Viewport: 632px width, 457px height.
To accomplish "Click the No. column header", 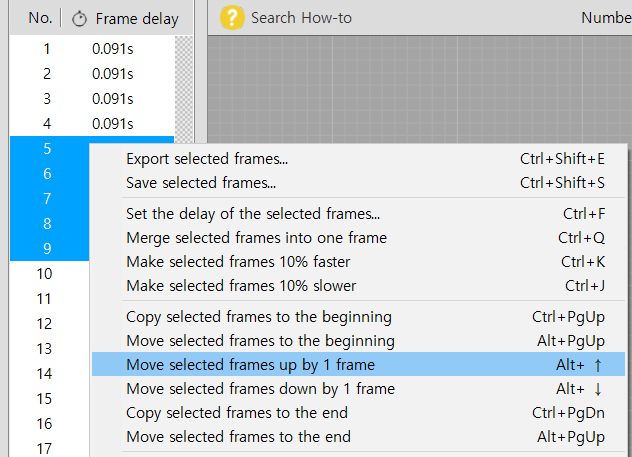I will coord(40,18).
